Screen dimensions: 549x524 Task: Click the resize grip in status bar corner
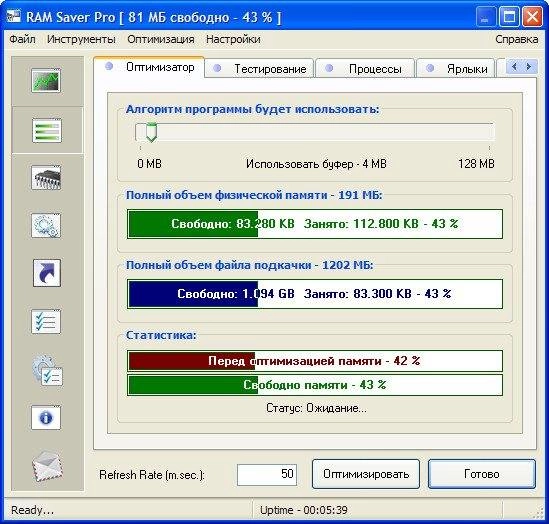538,513
